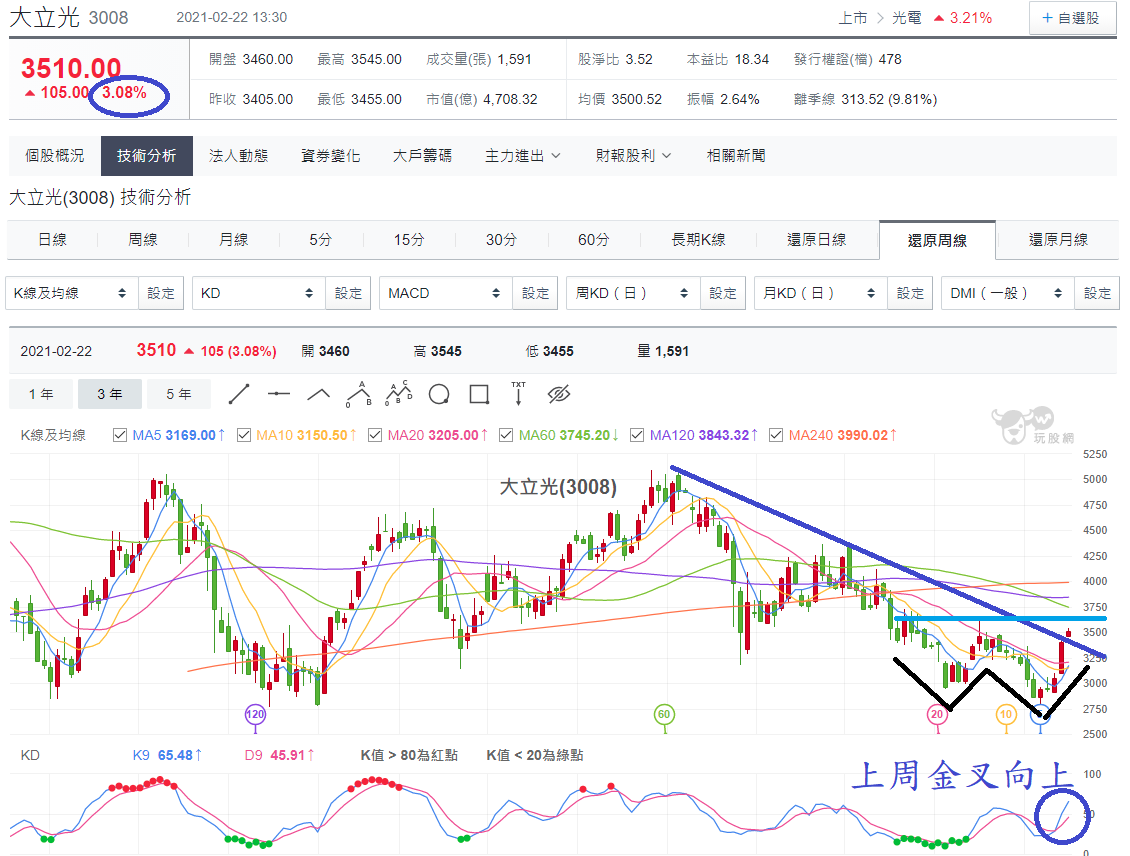The height and width of the screenshot is (856, 1130).
Task: Toggle the hide drawings eye icon
Action: [x=559, y=394]
